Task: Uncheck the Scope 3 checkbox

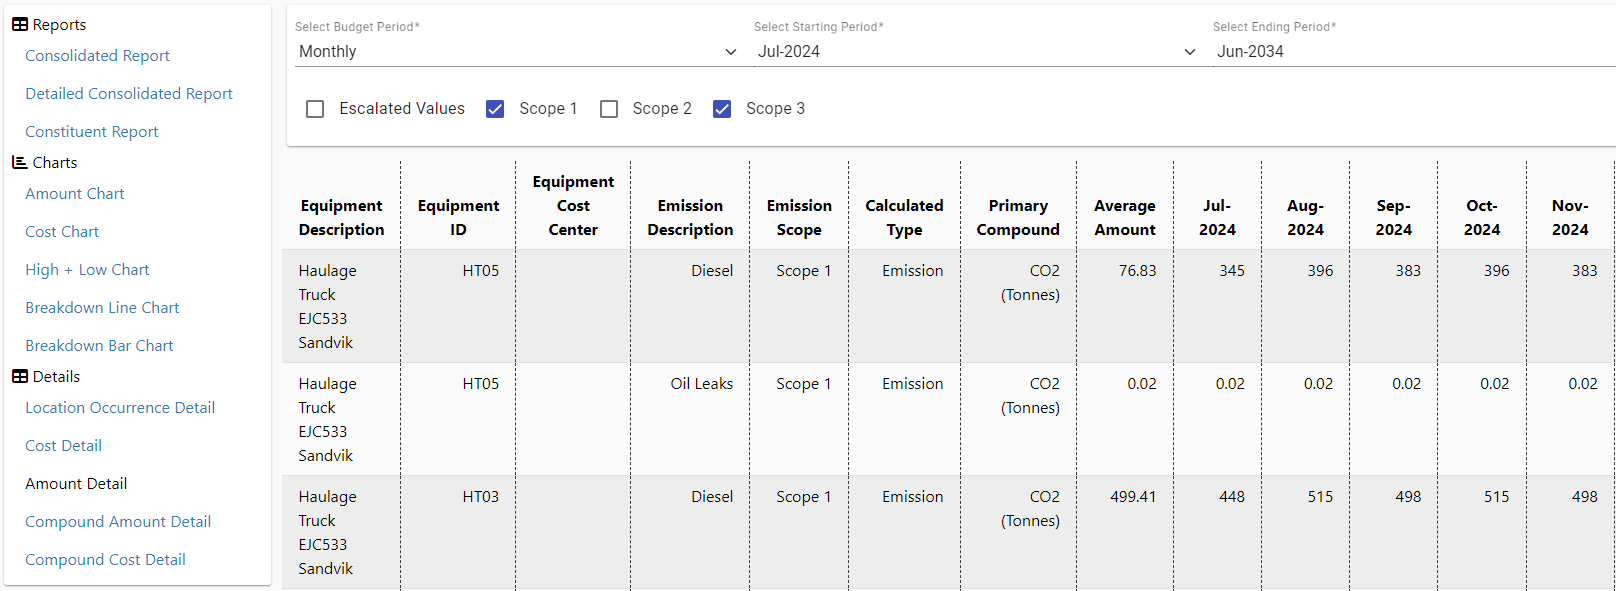Action: pyautogui.click(x=722, y=109)
